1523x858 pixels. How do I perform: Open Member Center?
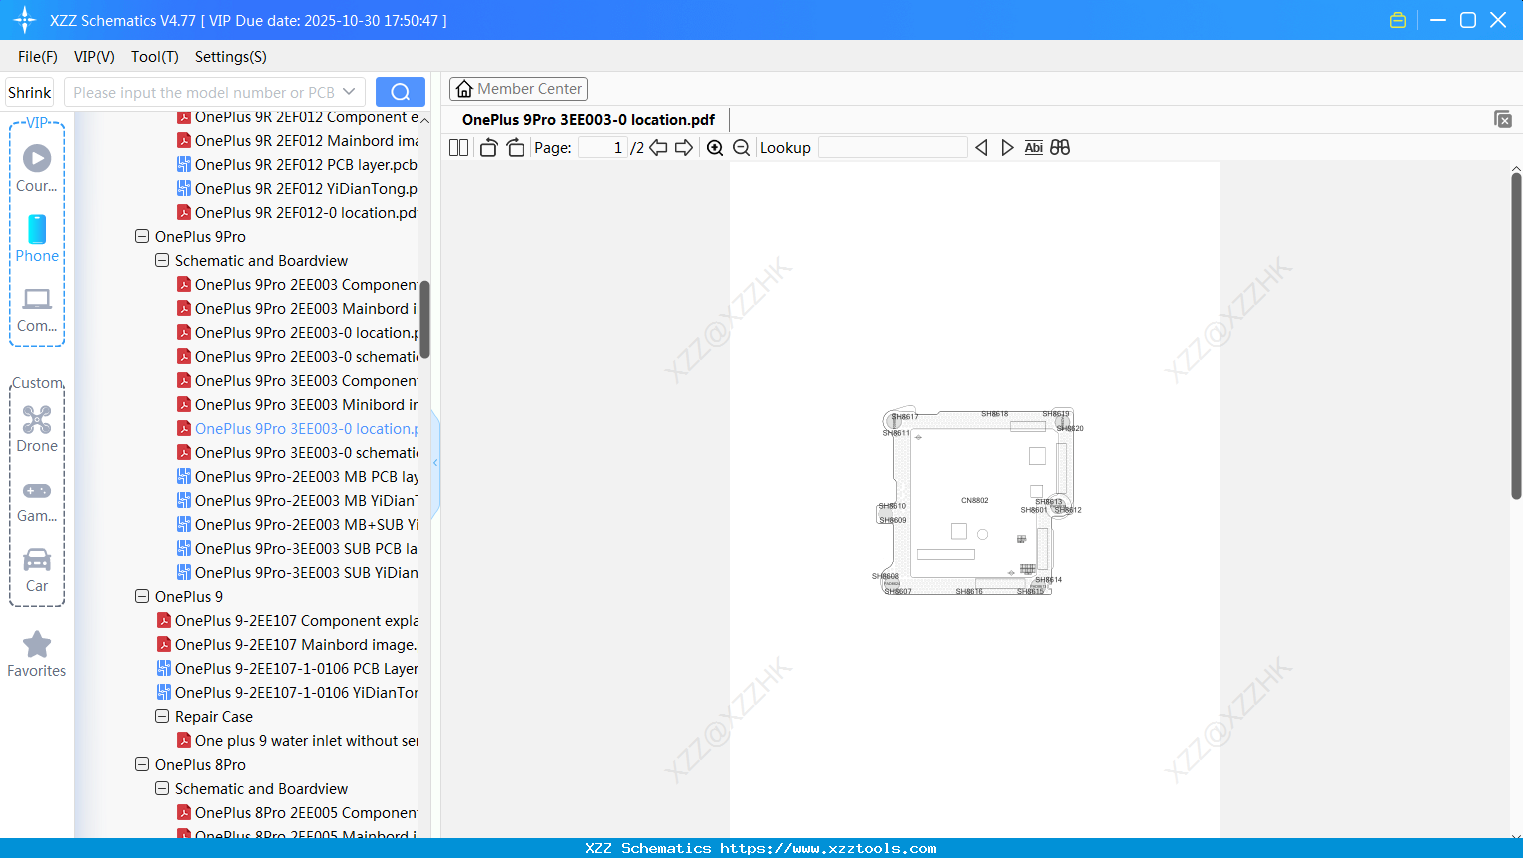tap(518, 89)
